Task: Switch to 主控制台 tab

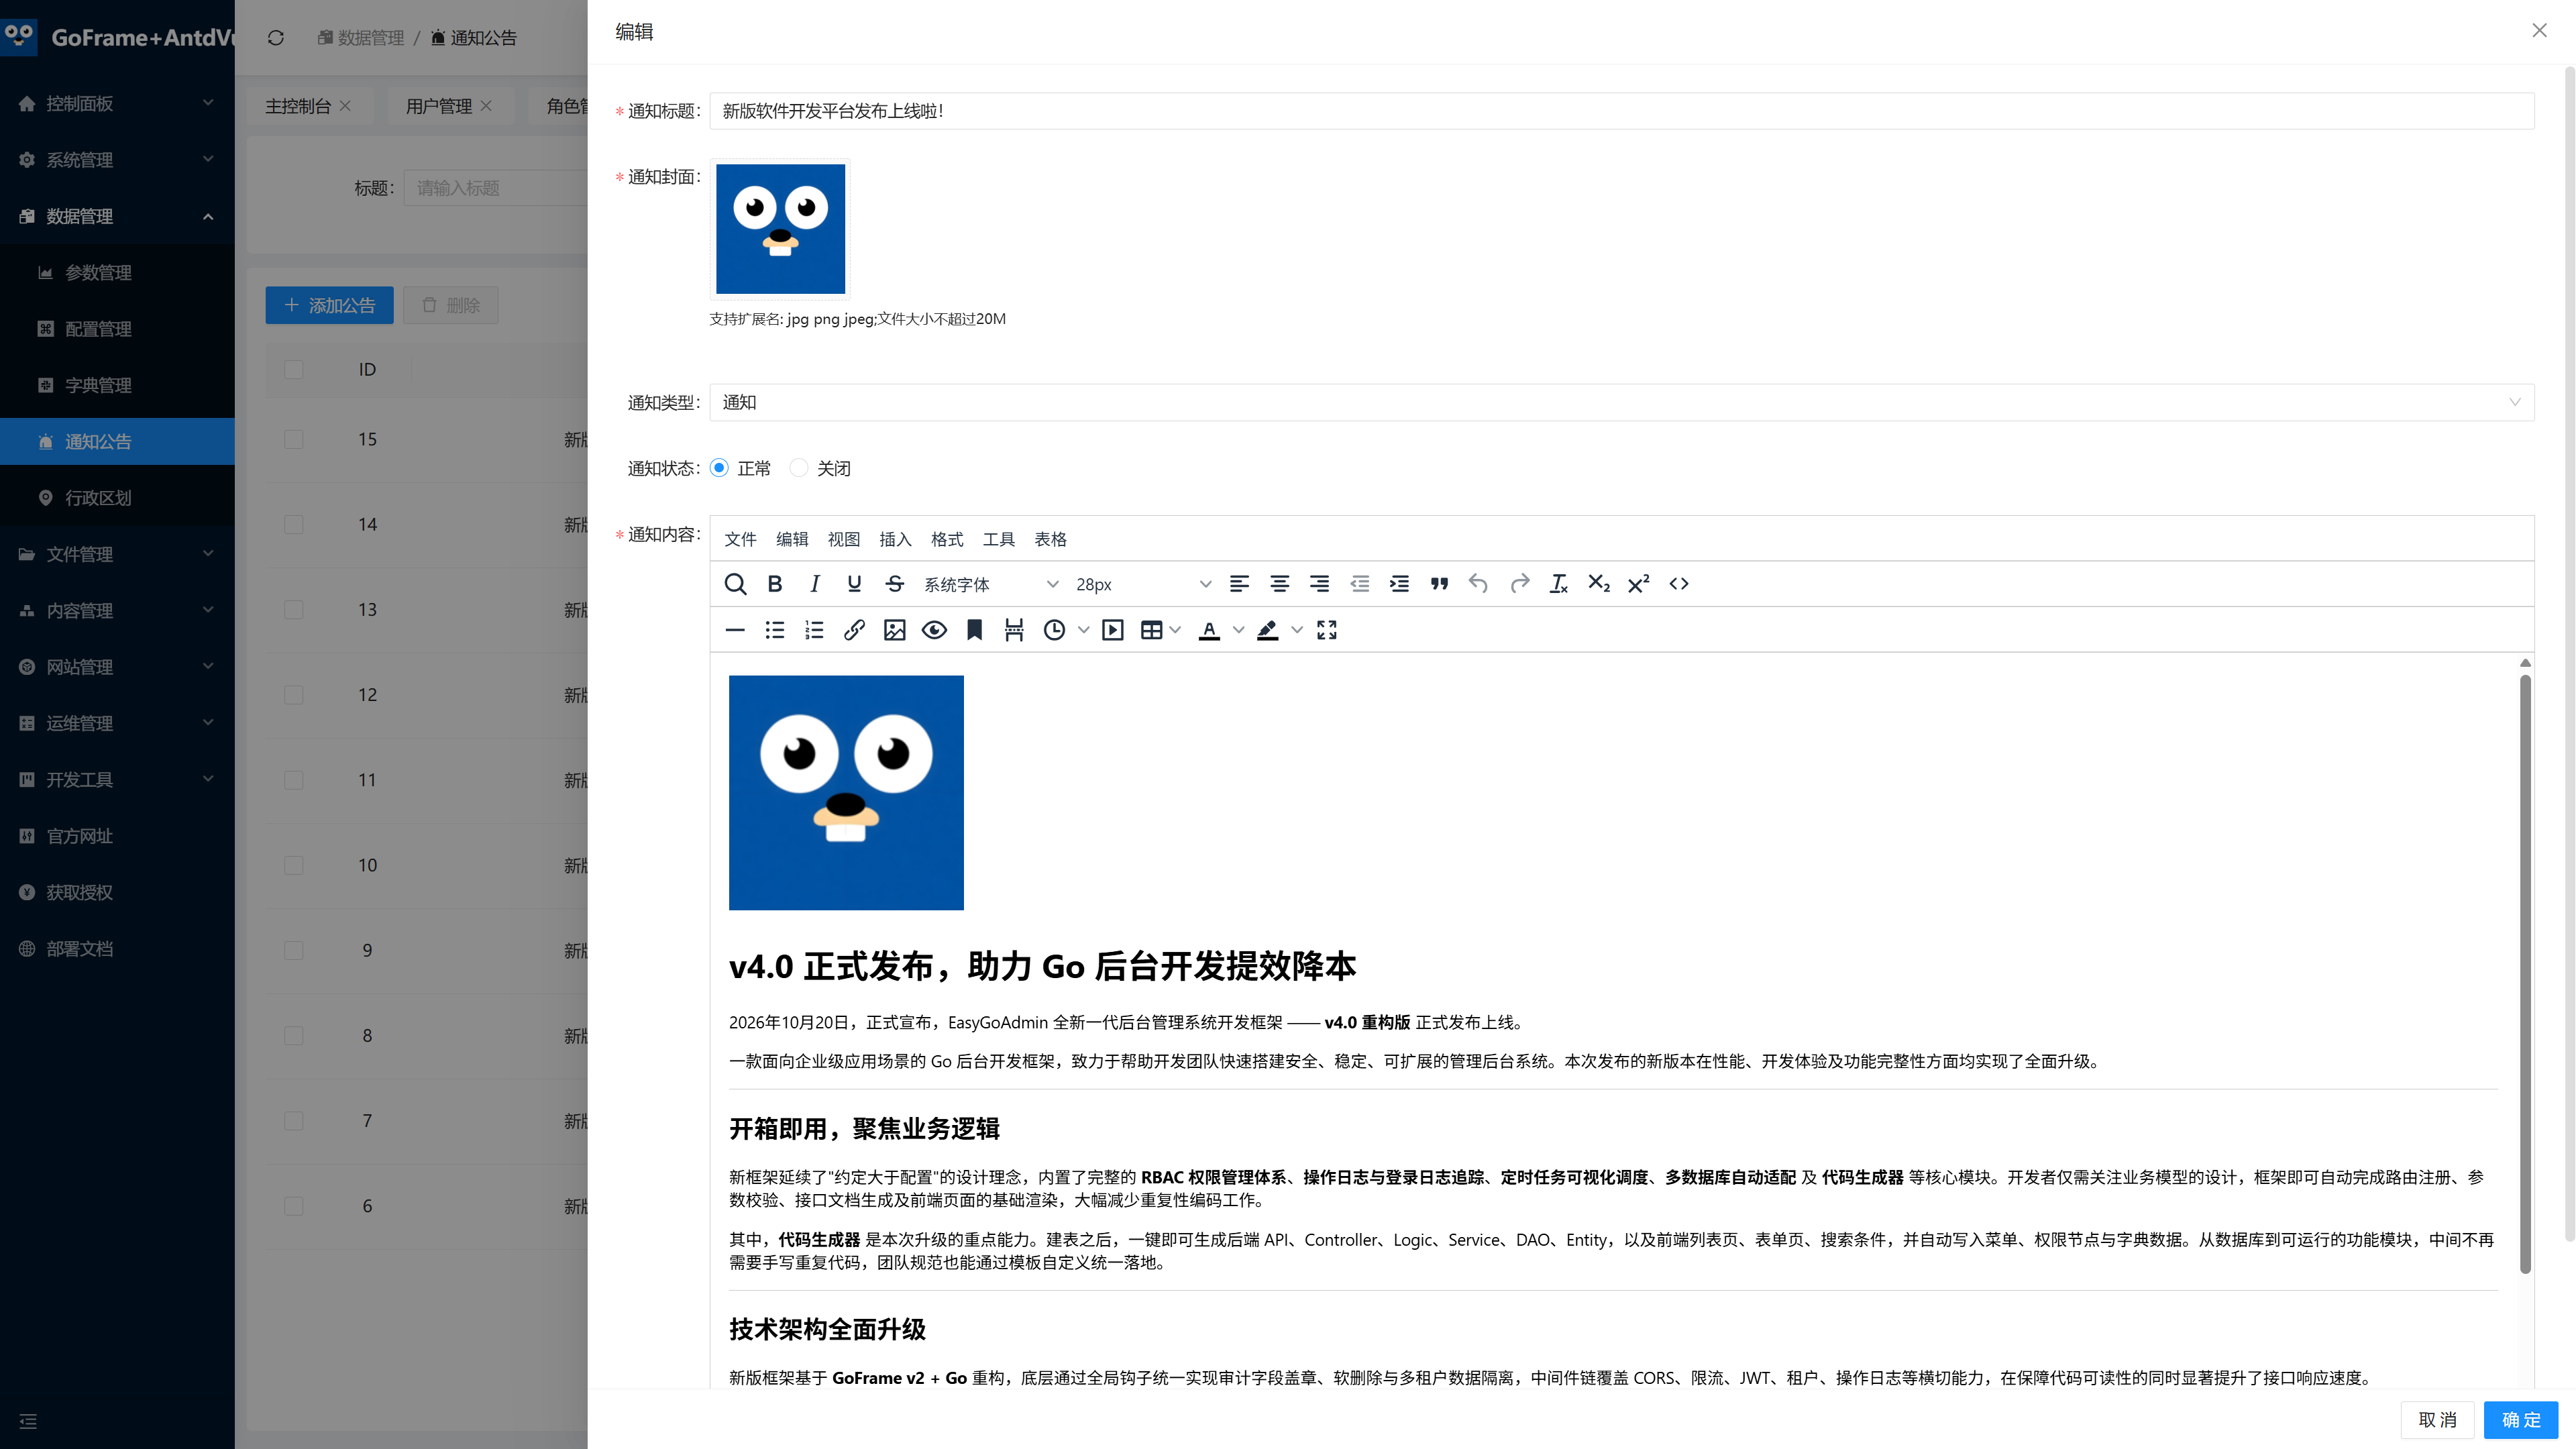Action: click(297, 106)
